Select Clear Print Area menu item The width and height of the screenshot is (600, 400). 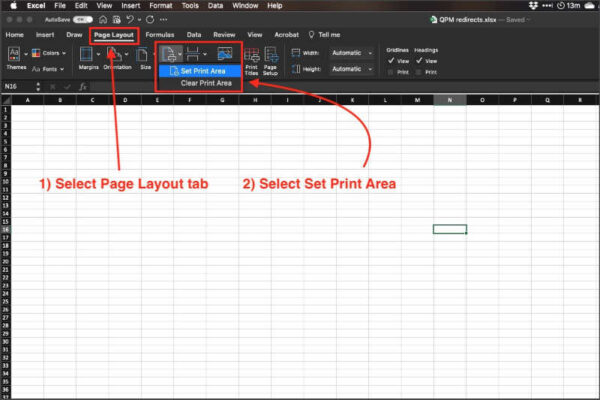[x=199, y=83]
